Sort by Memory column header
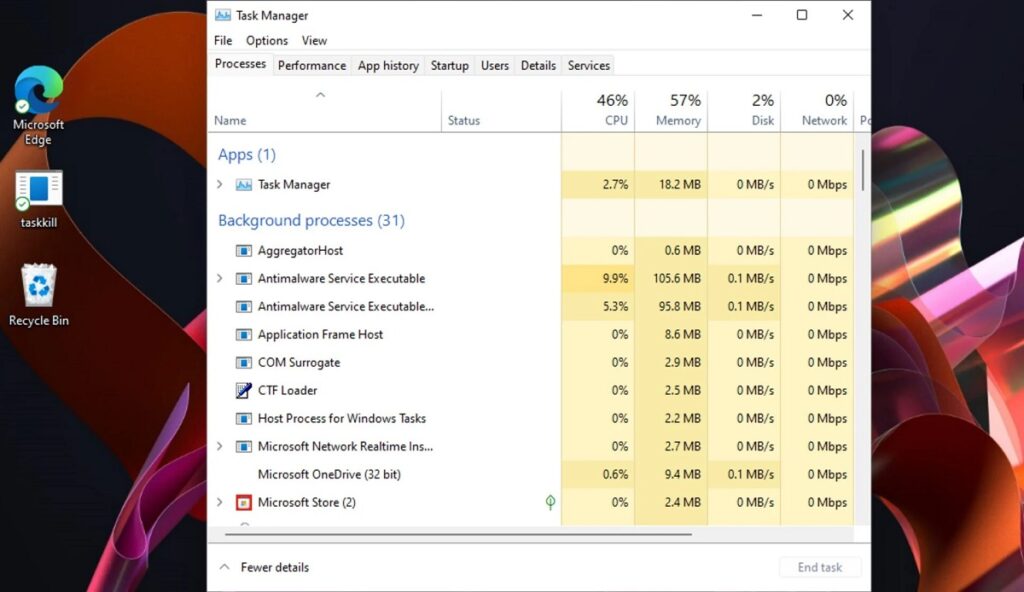This screenshot has height=592, width=1024. [x=671, y=111]
